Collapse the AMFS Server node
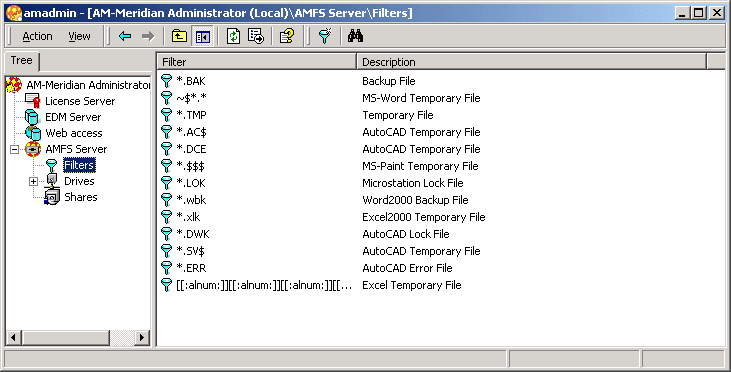 click(14, 149)
